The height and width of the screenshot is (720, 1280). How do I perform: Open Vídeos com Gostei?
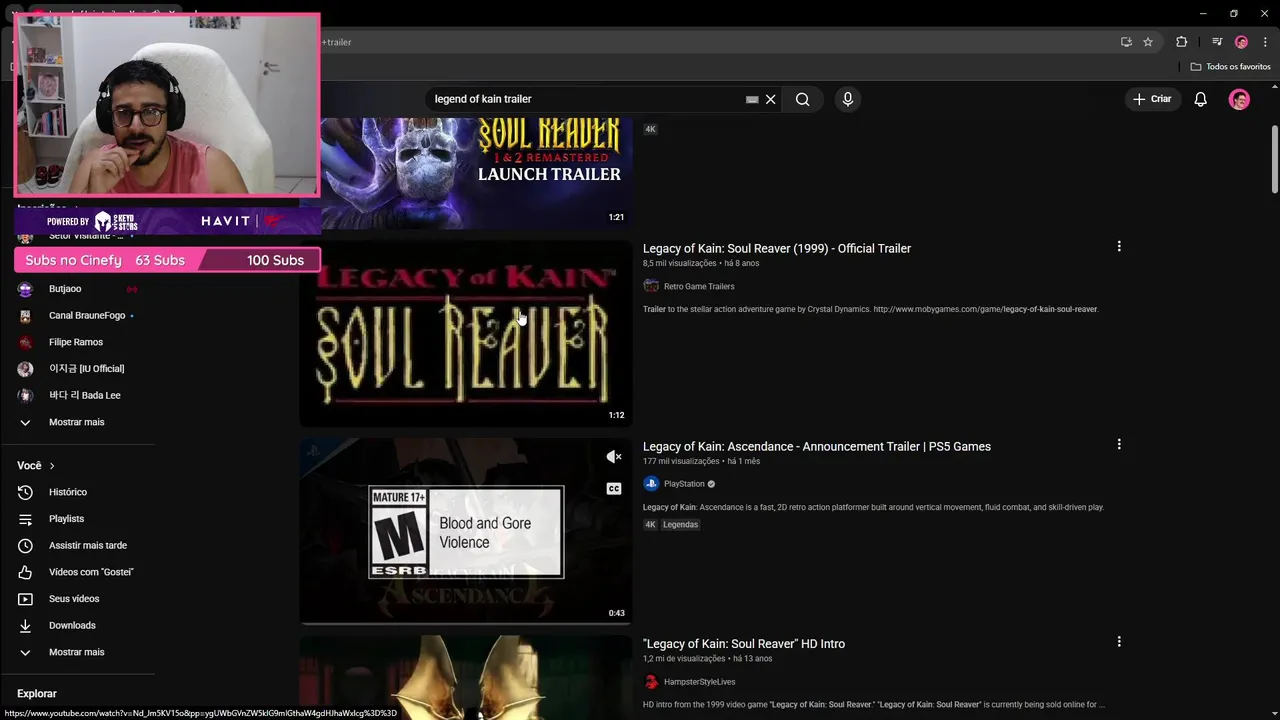point(91,572)
